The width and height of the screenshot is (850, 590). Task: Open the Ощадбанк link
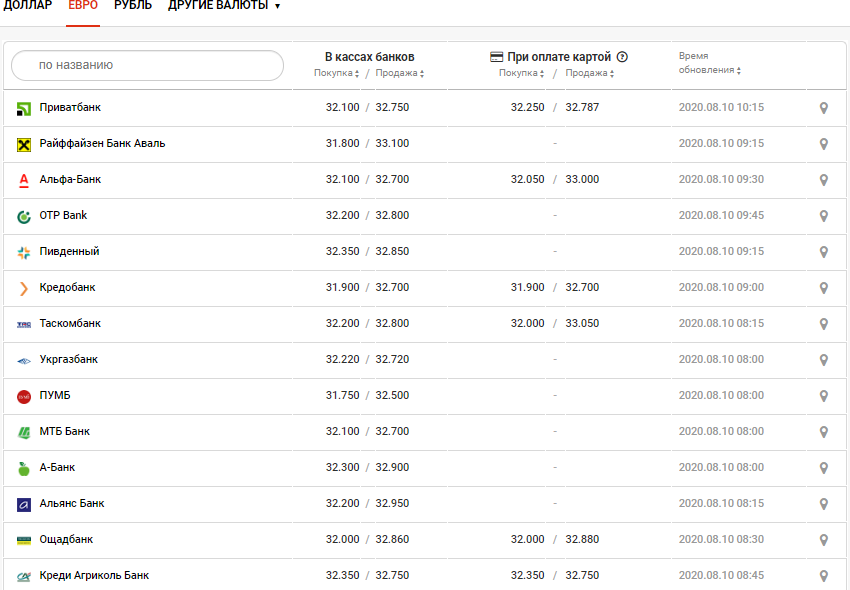tap(66, 539)
